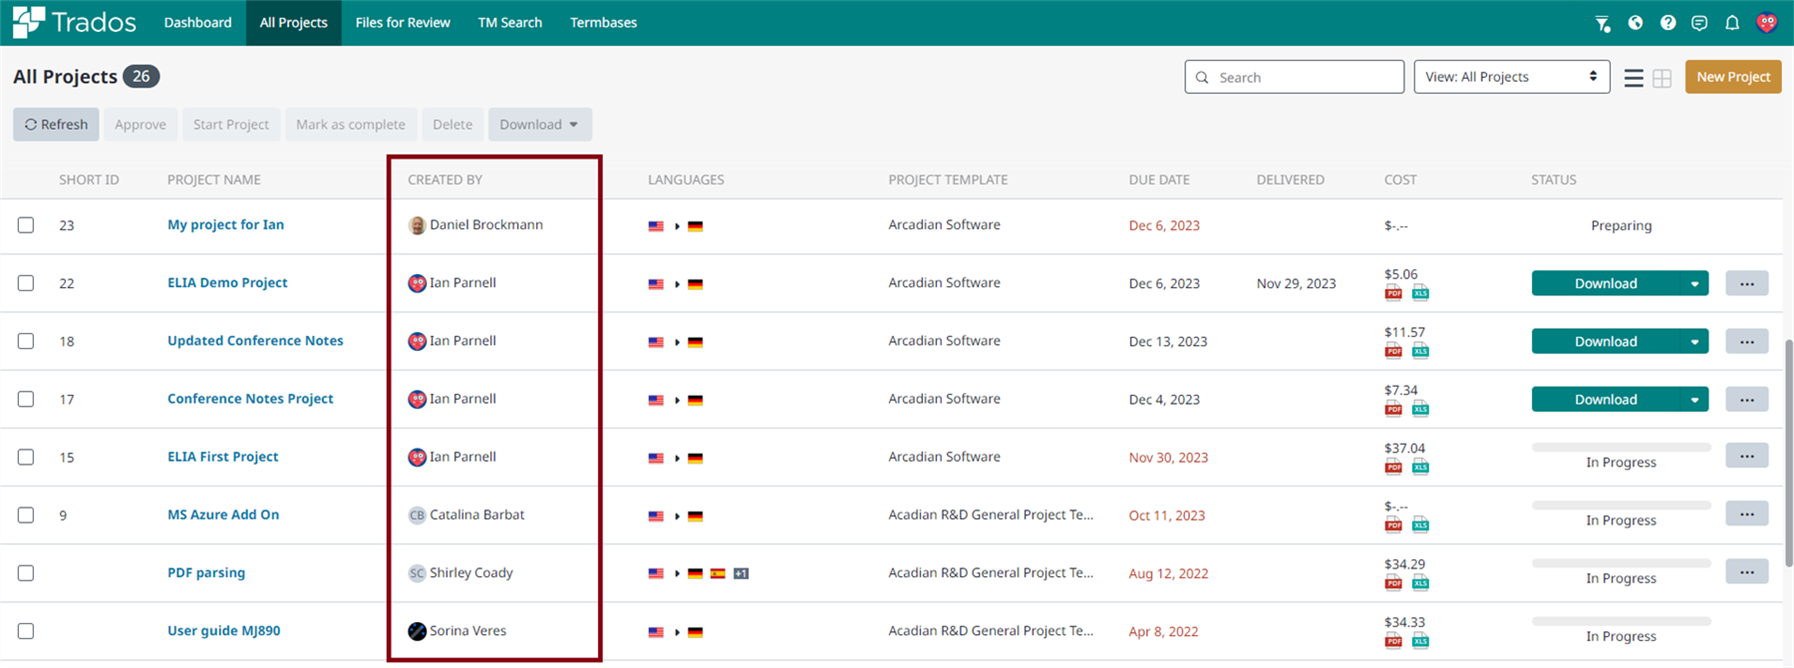The height and width of the screenshot is (668, 1794).
Task: Click progress bar for PDF parsing
Action: coord(1621,564)
